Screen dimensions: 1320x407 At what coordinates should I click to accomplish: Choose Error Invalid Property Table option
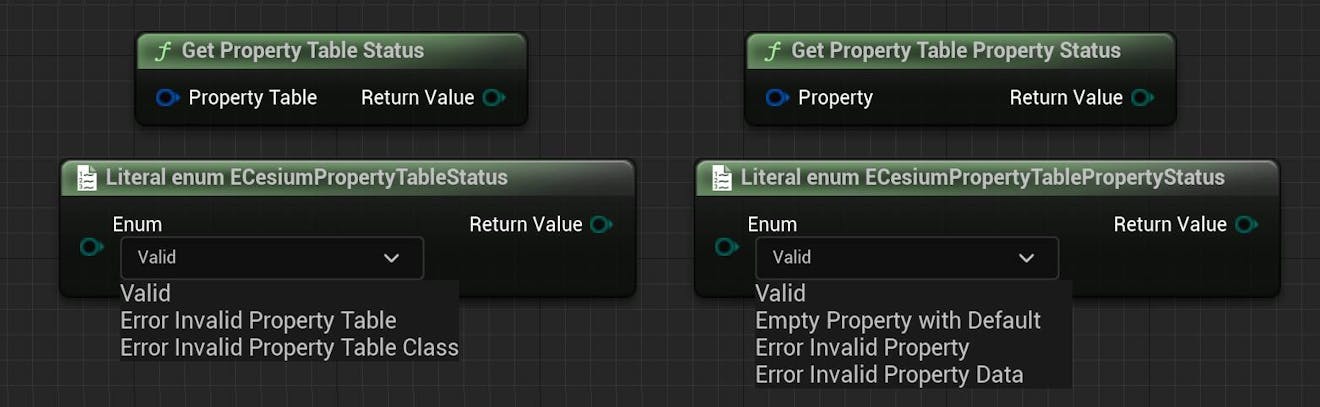(x=259, y=321)
